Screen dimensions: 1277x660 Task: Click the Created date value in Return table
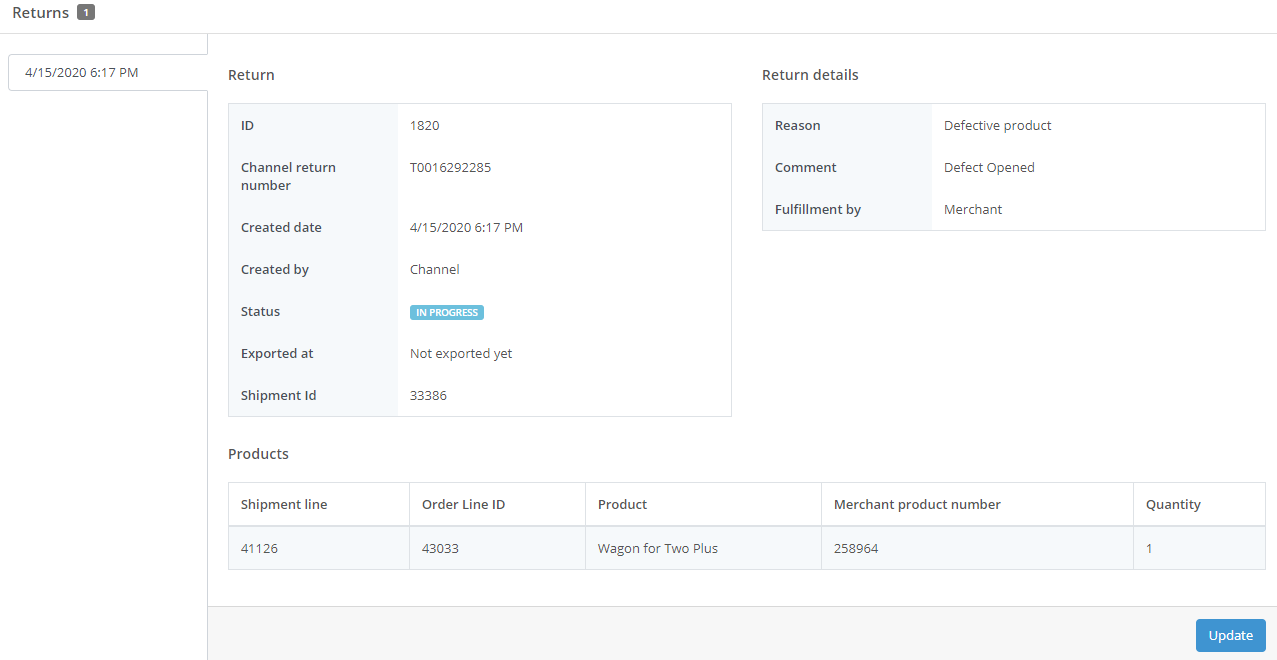pyautogui.click(x=466, y=227)
